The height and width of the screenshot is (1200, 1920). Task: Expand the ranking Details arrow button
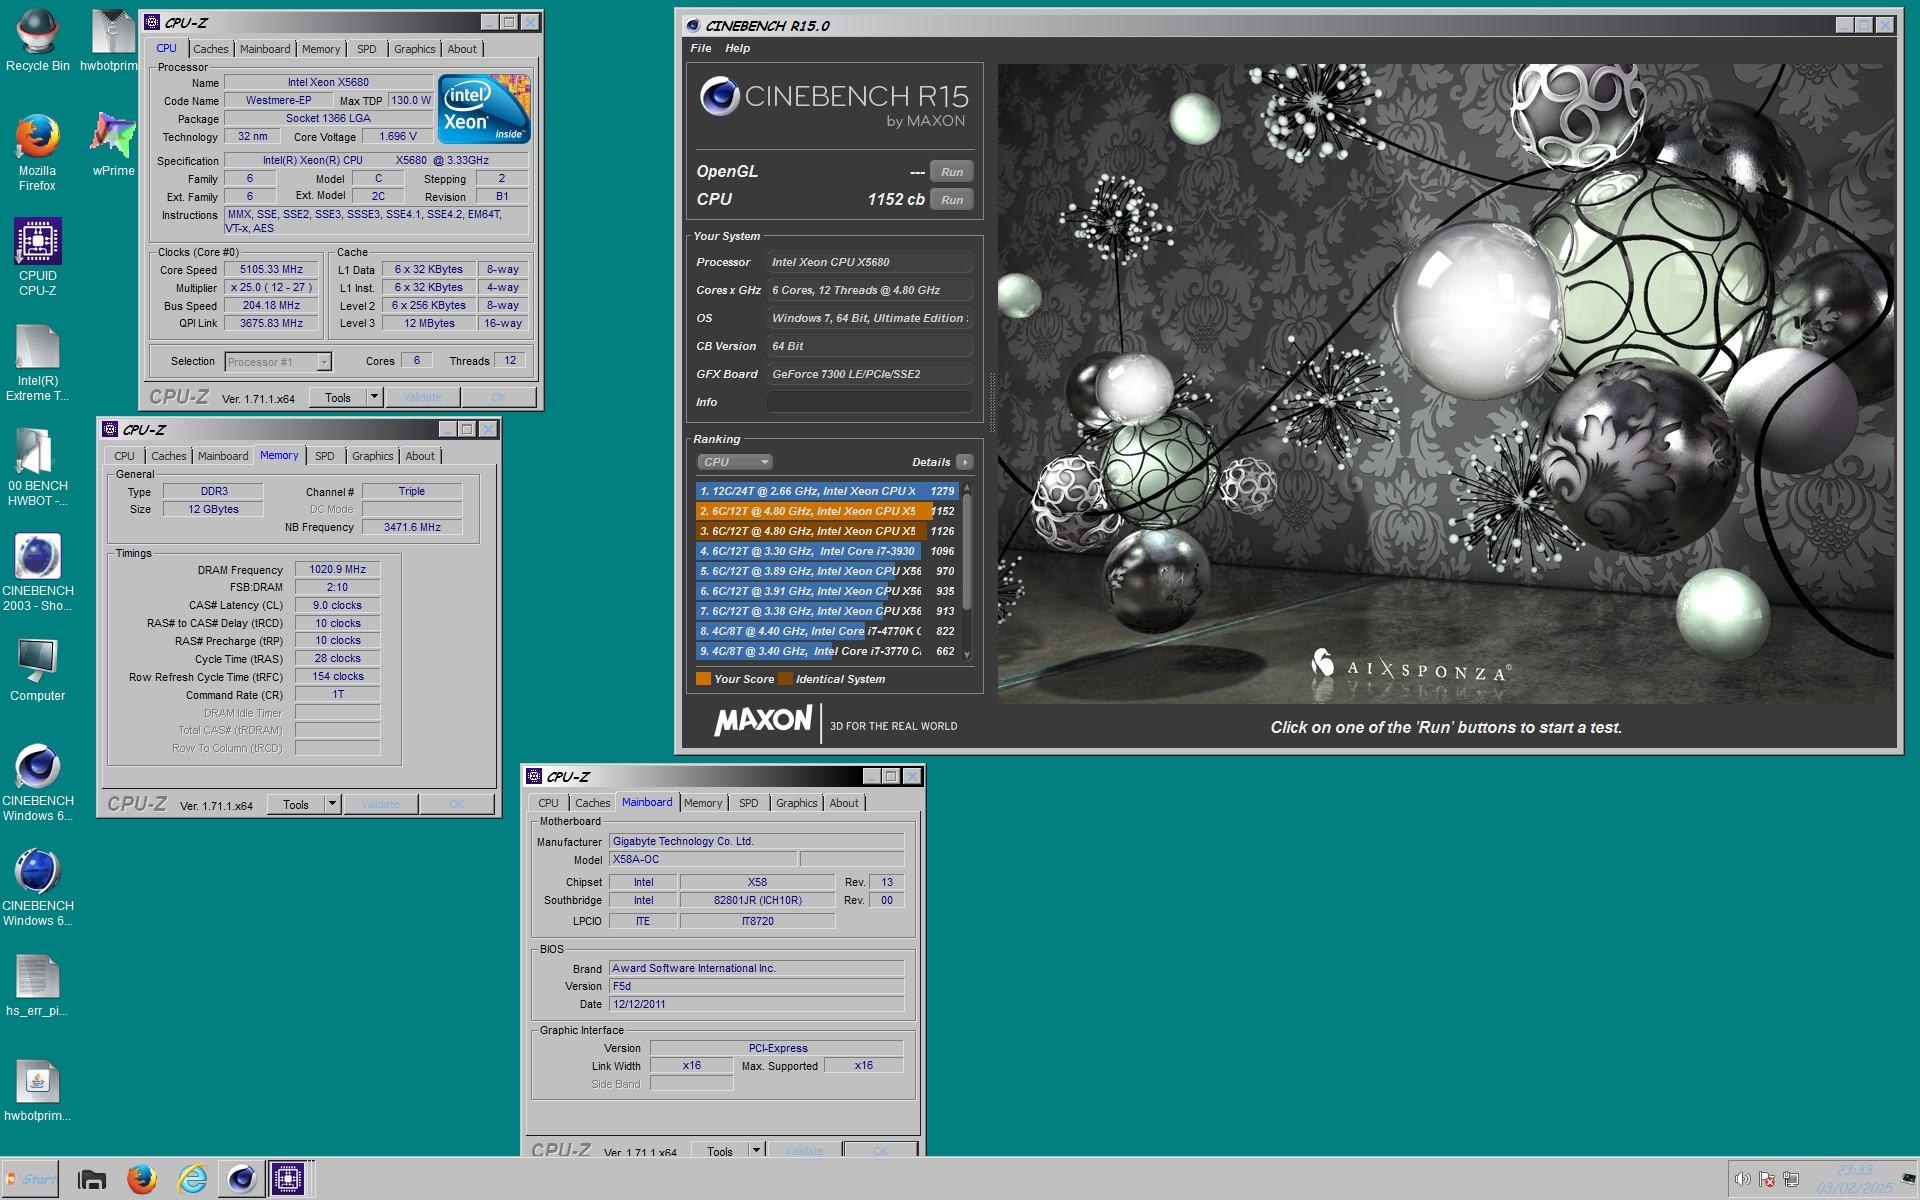pyautogui.click(x=965, y=462)
